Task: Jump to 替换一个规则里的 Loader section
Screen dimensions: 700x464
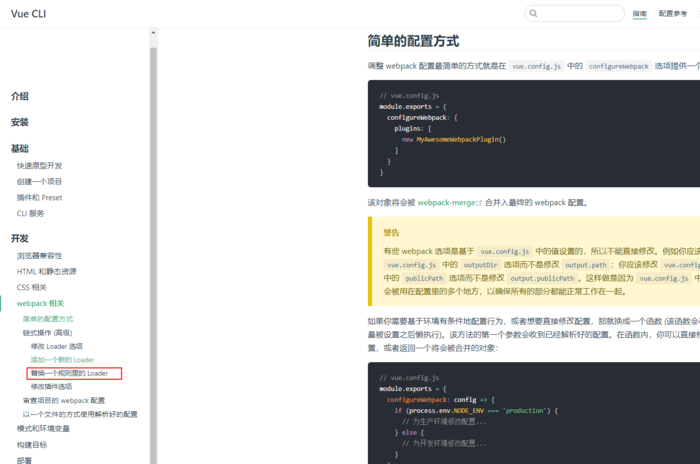Action: tap(69, 373)
